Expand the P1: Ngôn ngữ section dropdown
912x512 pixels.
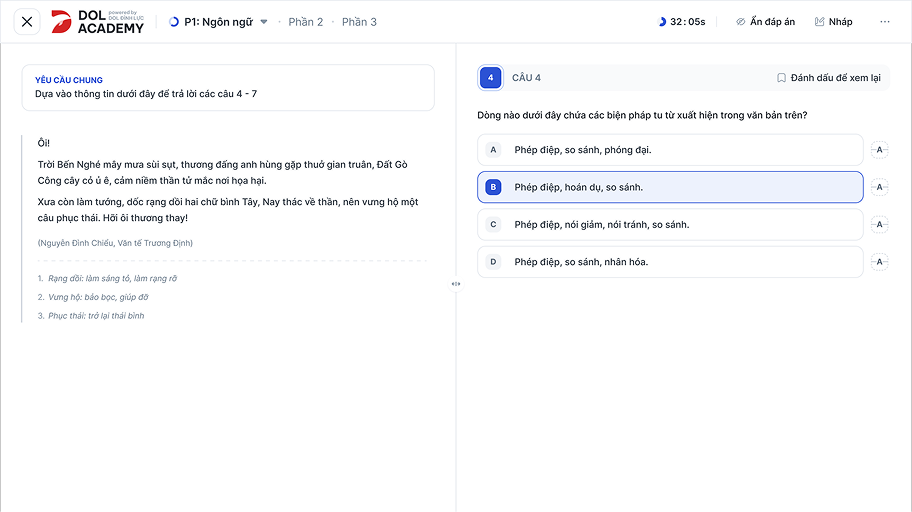point(264,22)
